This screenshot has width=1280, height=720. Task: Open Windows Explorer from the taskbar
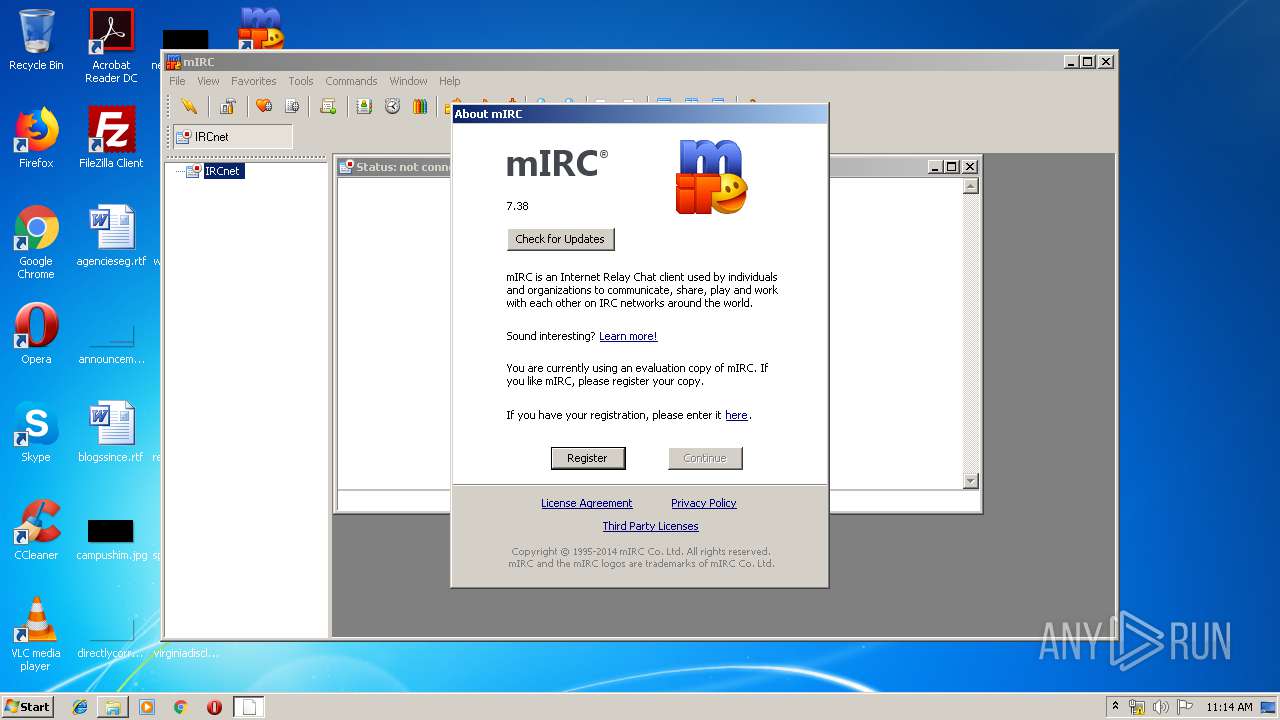(x=113, y=707)
